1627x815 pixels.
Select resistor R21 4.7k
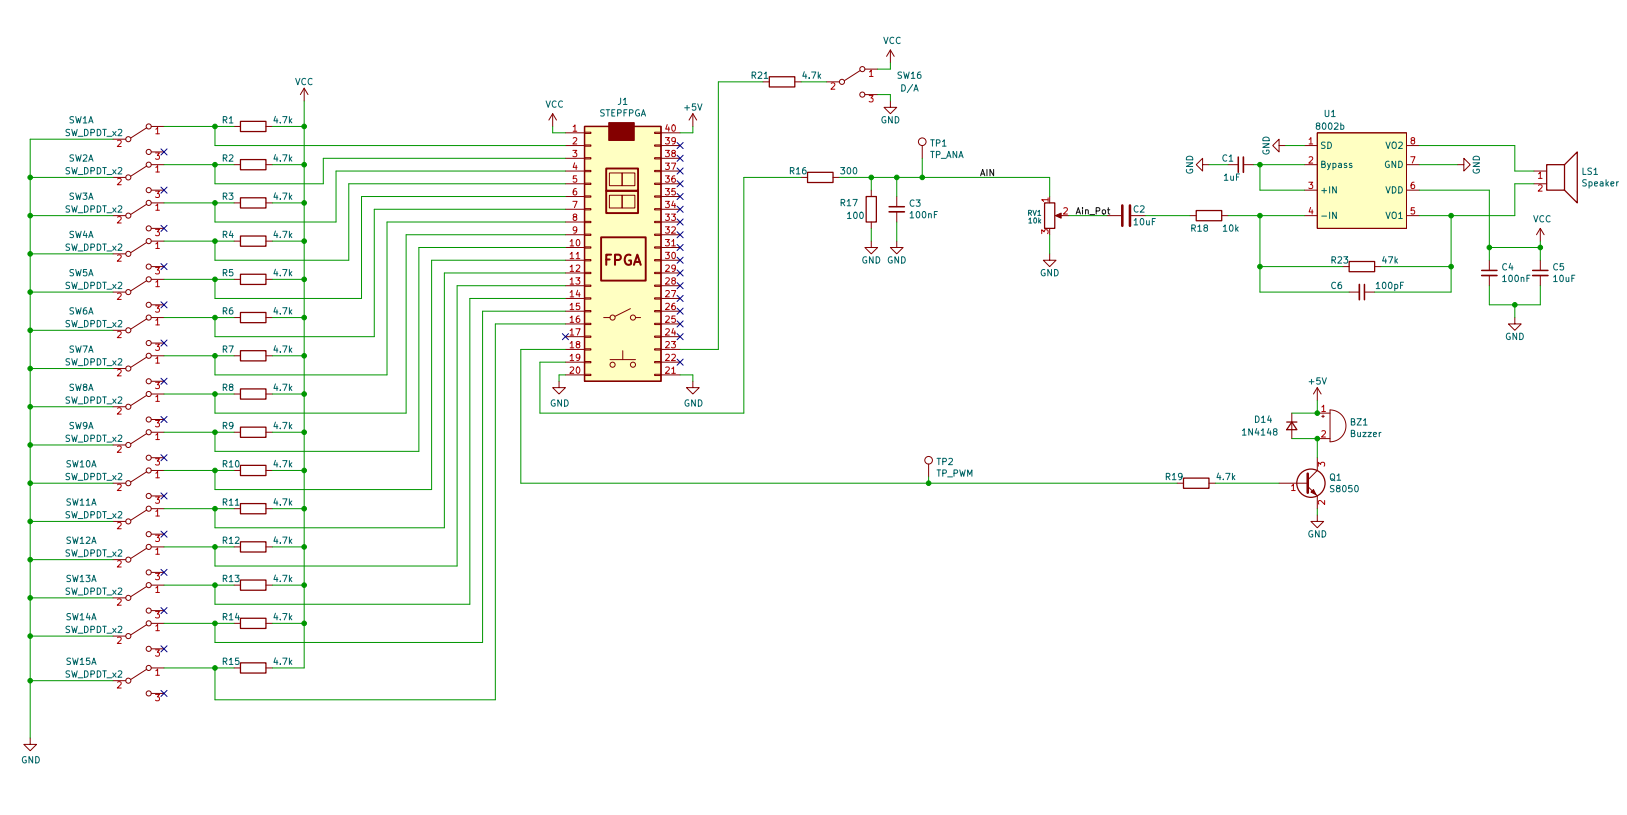(782, 82)
